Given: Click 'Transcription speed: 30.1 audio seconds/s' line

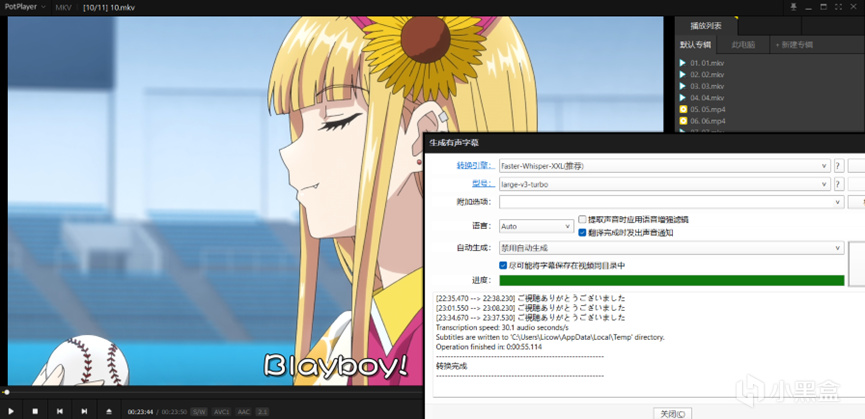Looking at the screenshot, I should pyautogui.click(x=501, y=327).
